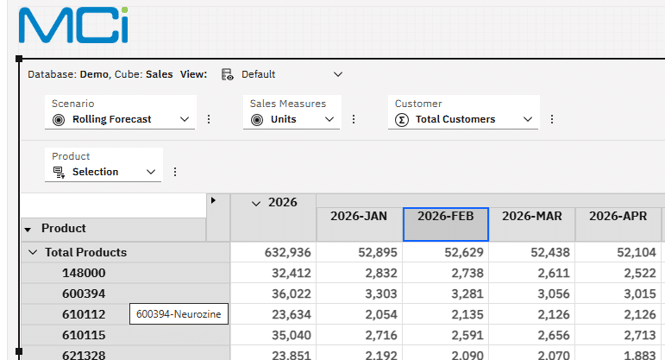Click the 2,054 cell for product 610112

click(360, 315)
